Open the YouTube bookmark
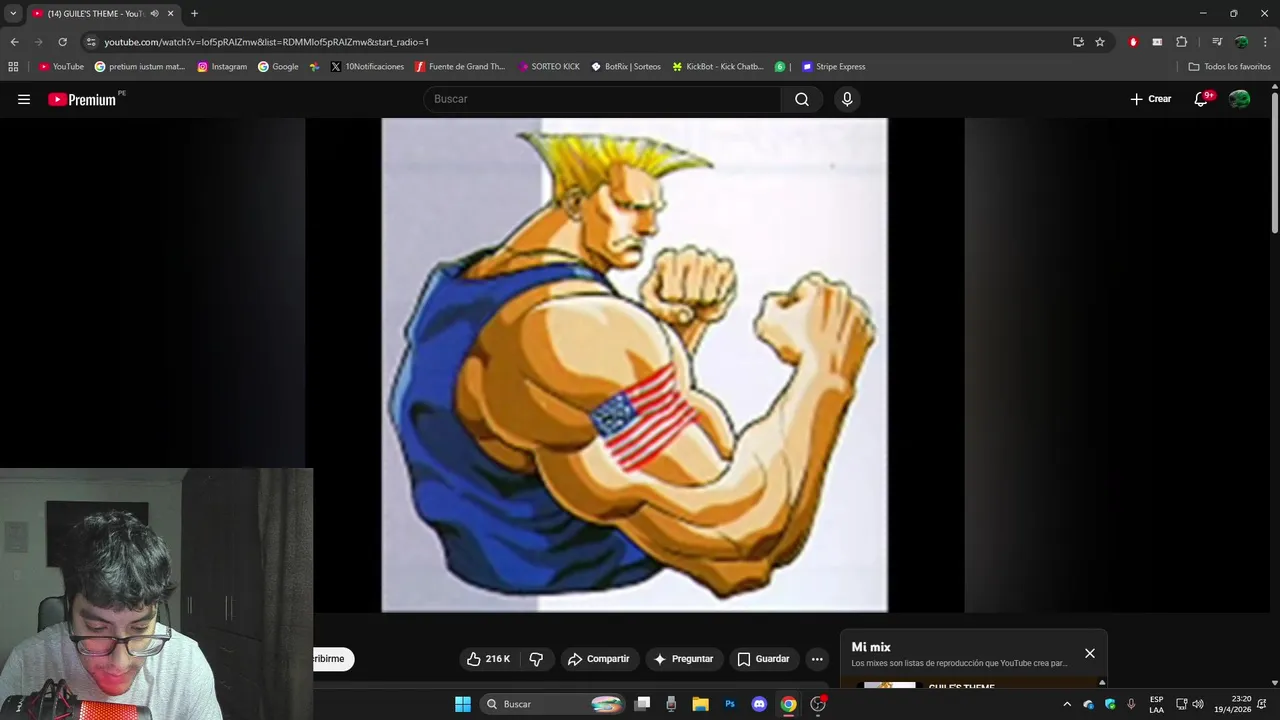Image resolution: width=1280 pixels, height=720 pixels. (61, 67)
